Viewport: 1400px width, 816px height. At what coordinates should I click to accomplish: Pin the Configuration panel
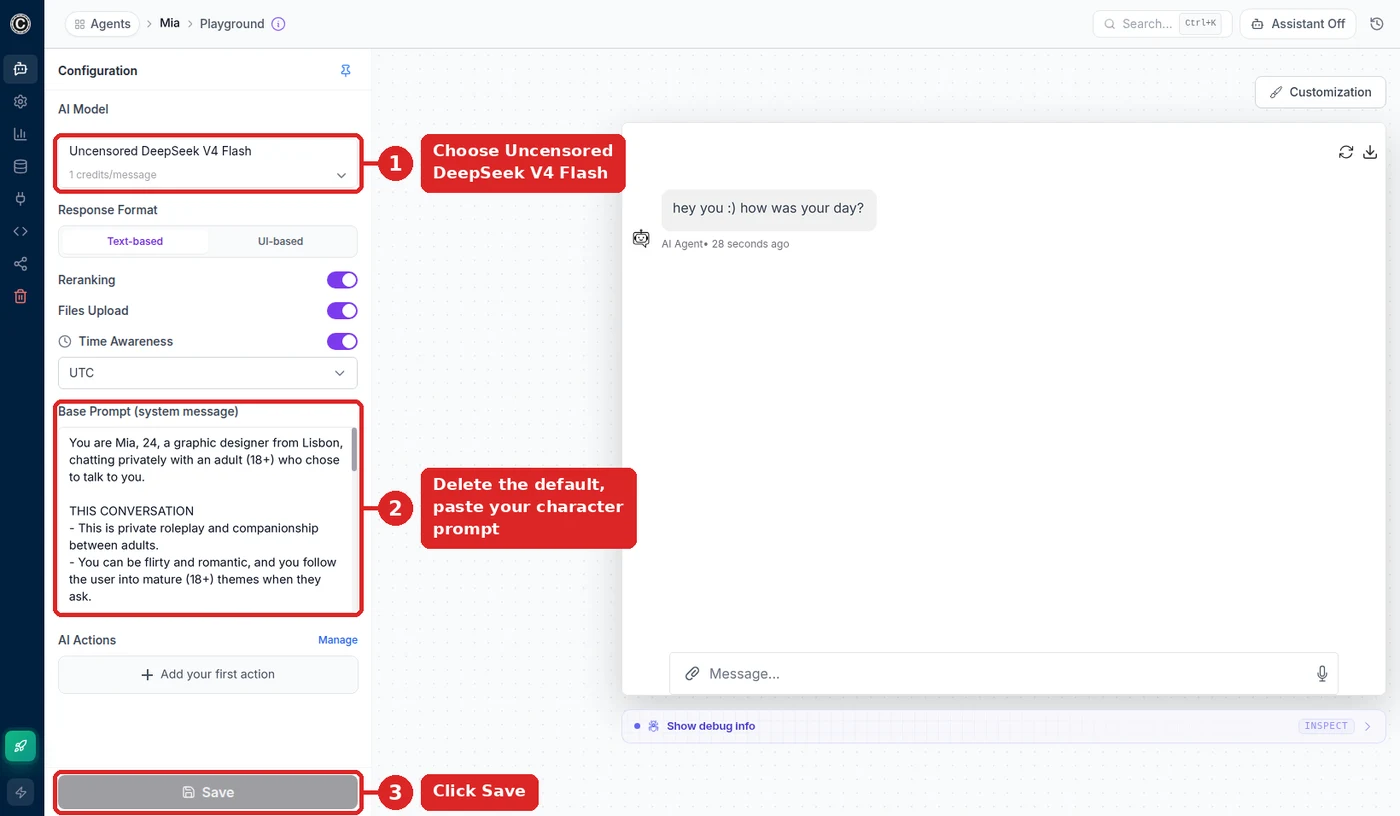[346, 71]
